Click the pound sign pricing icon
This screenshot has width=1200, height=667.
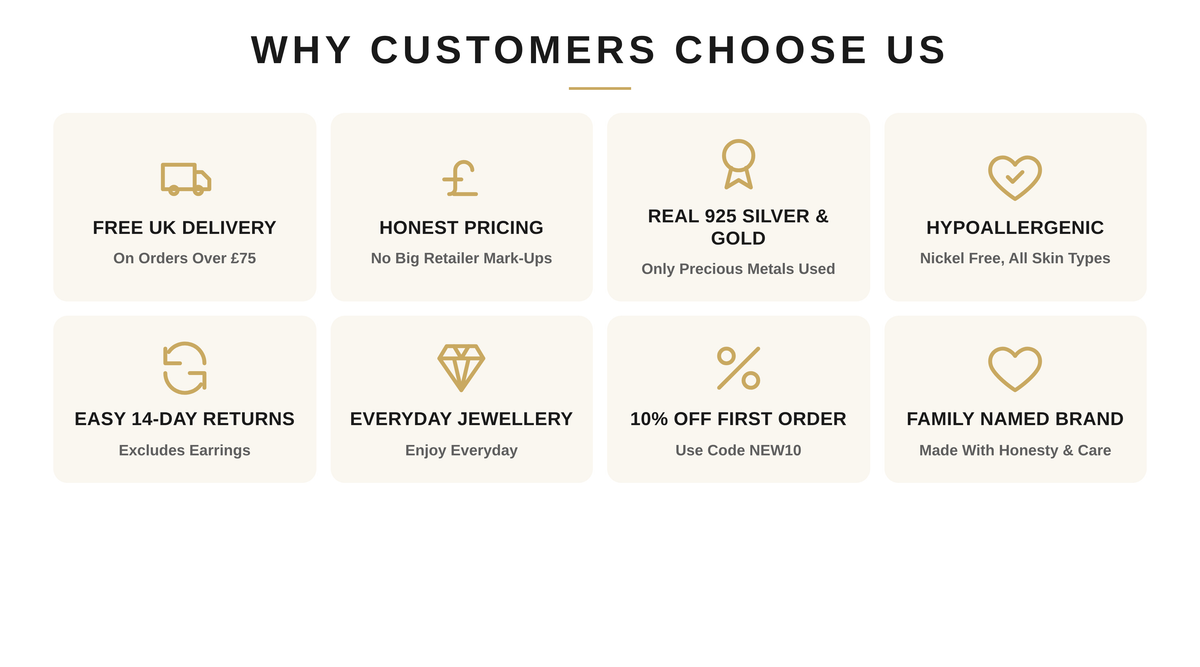(461, 178)
